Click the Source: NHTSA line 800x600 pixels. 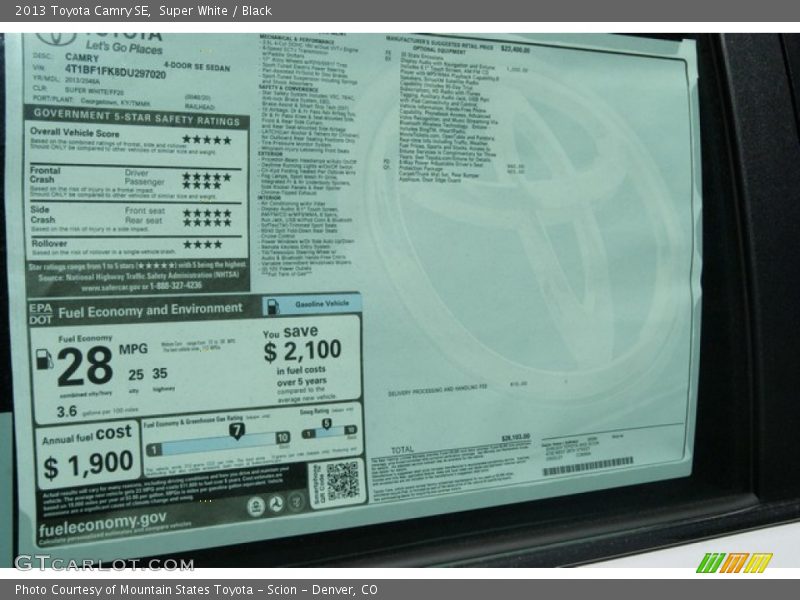(139, 276)
